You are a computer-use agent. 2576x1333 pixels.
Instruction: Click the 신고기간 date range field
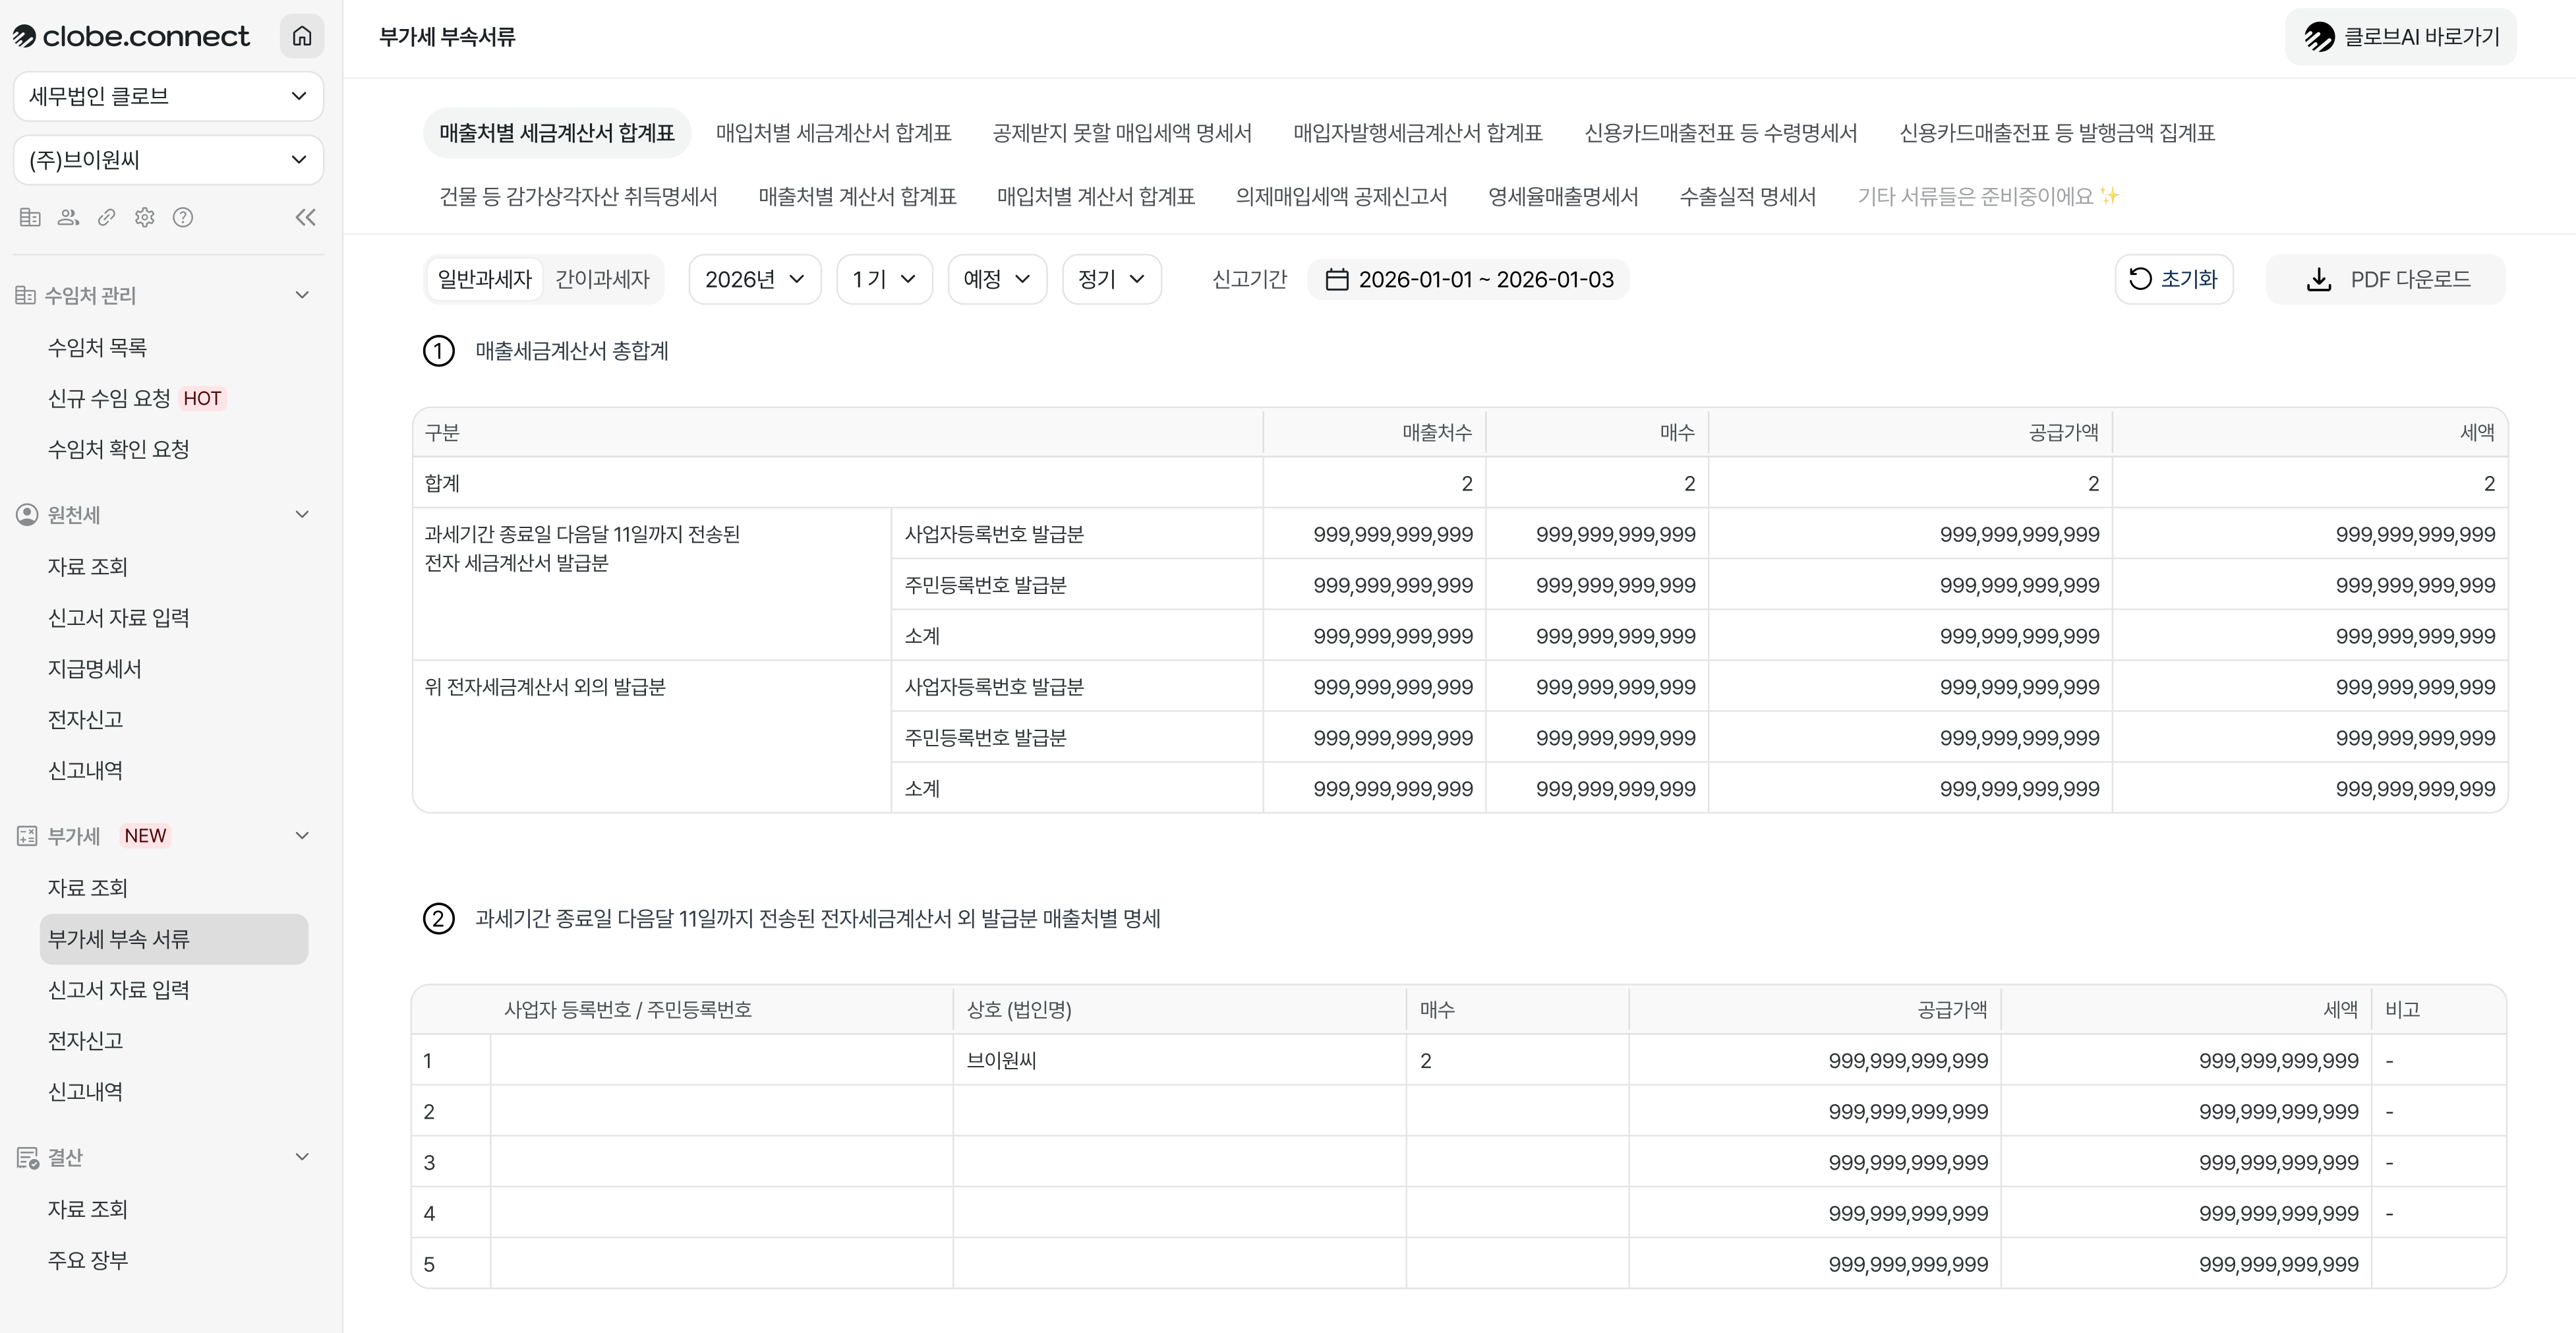pyautogui.click(x=1468, y=279)
